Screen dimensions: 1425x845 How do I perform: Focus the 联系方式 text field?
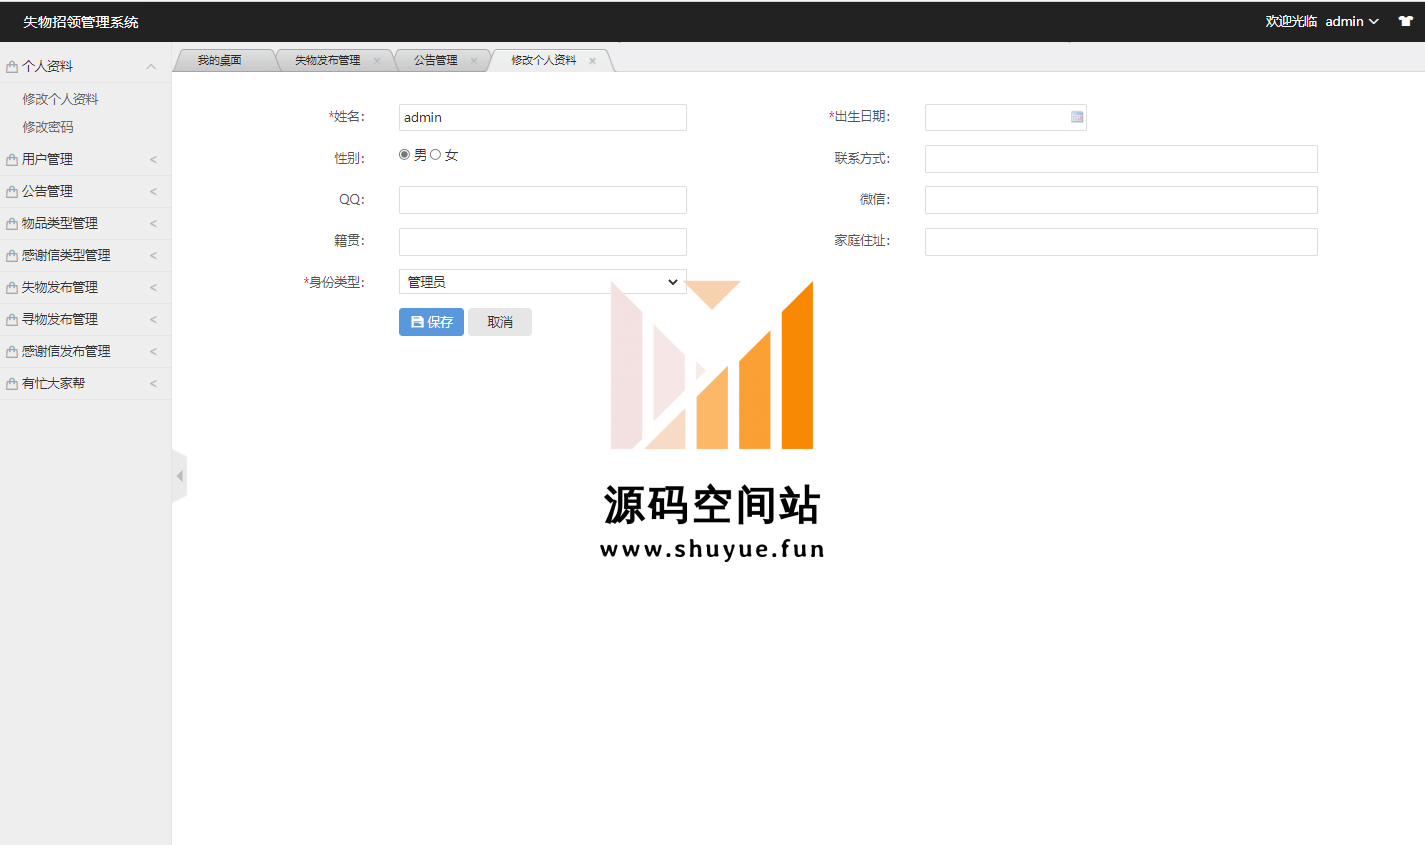pyautogui.click(x=1120, y=159)
